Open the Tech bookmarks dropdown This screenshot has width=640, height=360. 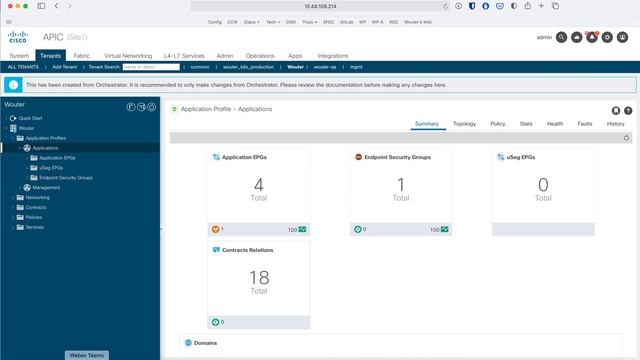tap(273, 22)
